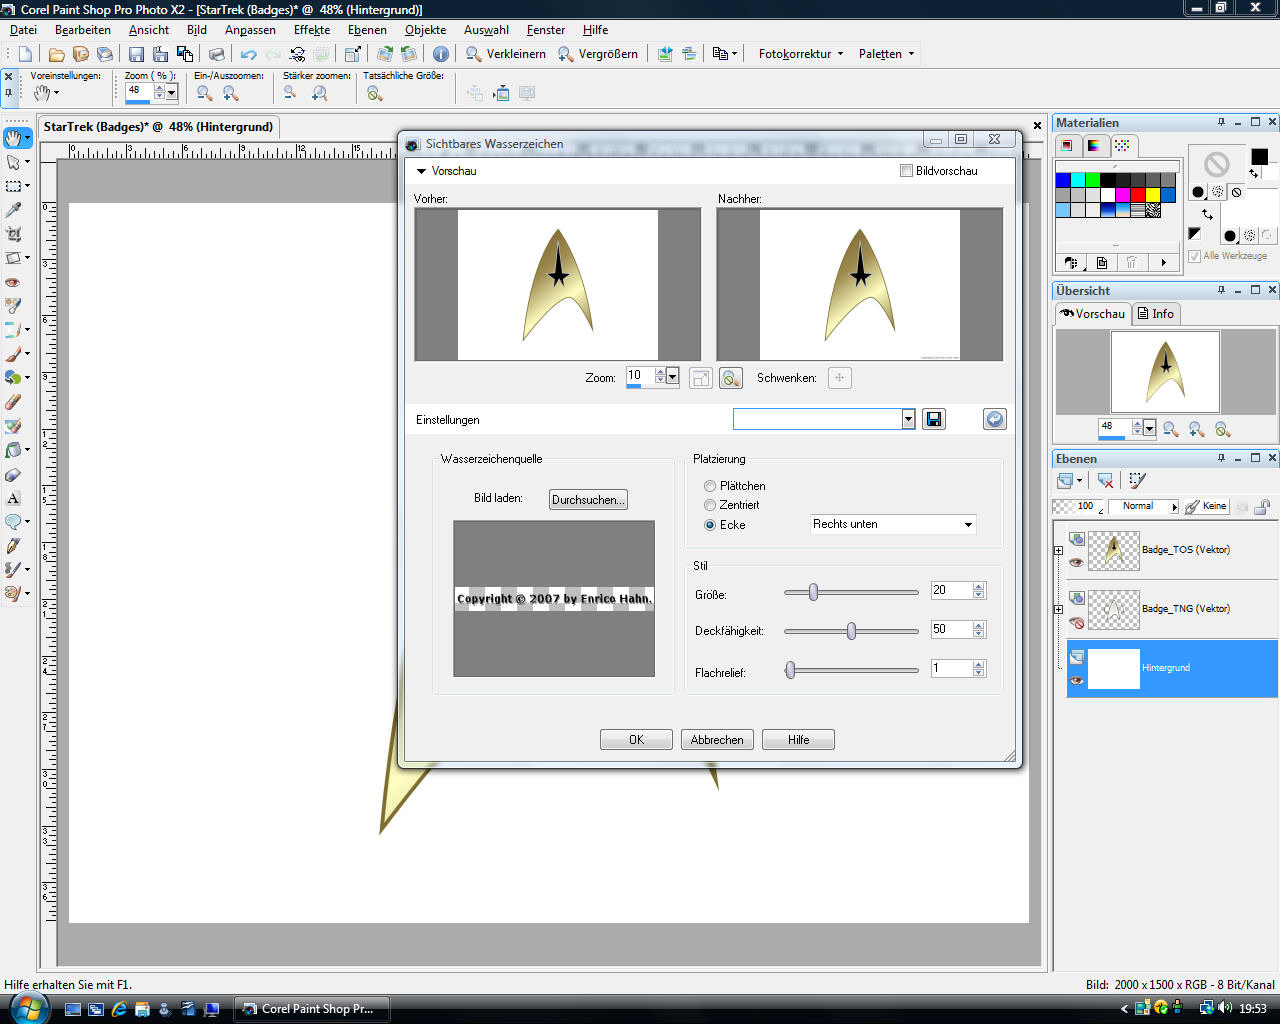Select the Text tool
Image resolution: width=1280 pixels, height=1024 pixels.
point(13,498)
